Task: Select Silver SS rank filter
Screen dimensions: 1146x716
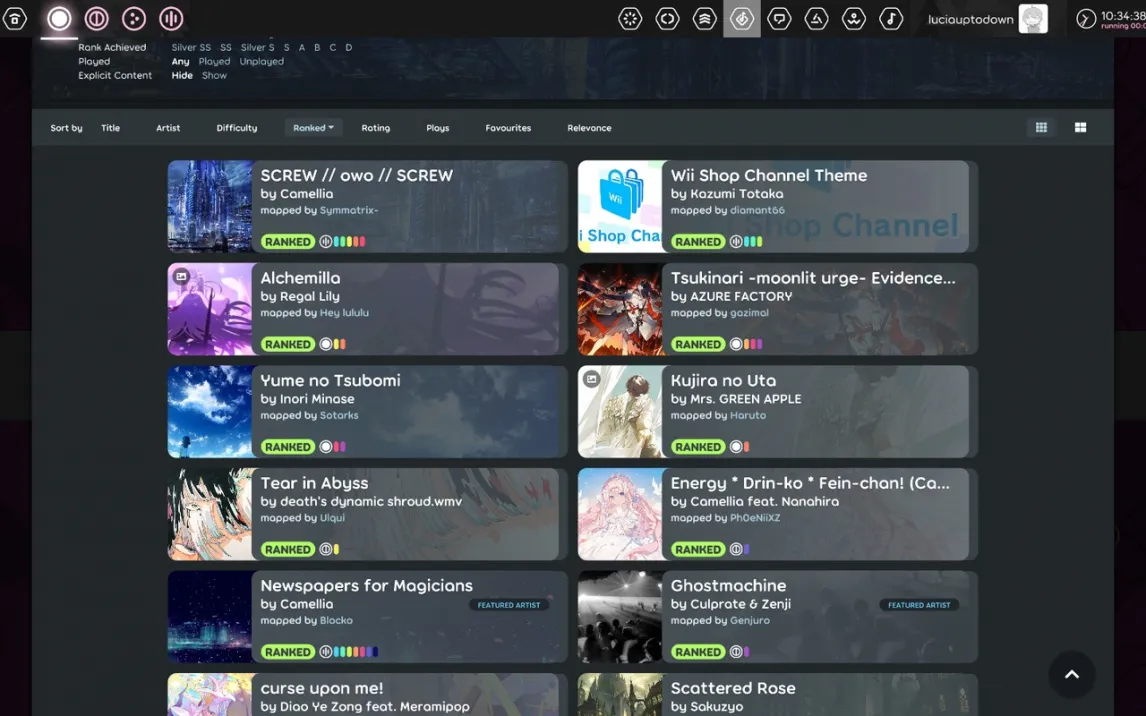Action: pyautogui.click(x=190, y=48)
